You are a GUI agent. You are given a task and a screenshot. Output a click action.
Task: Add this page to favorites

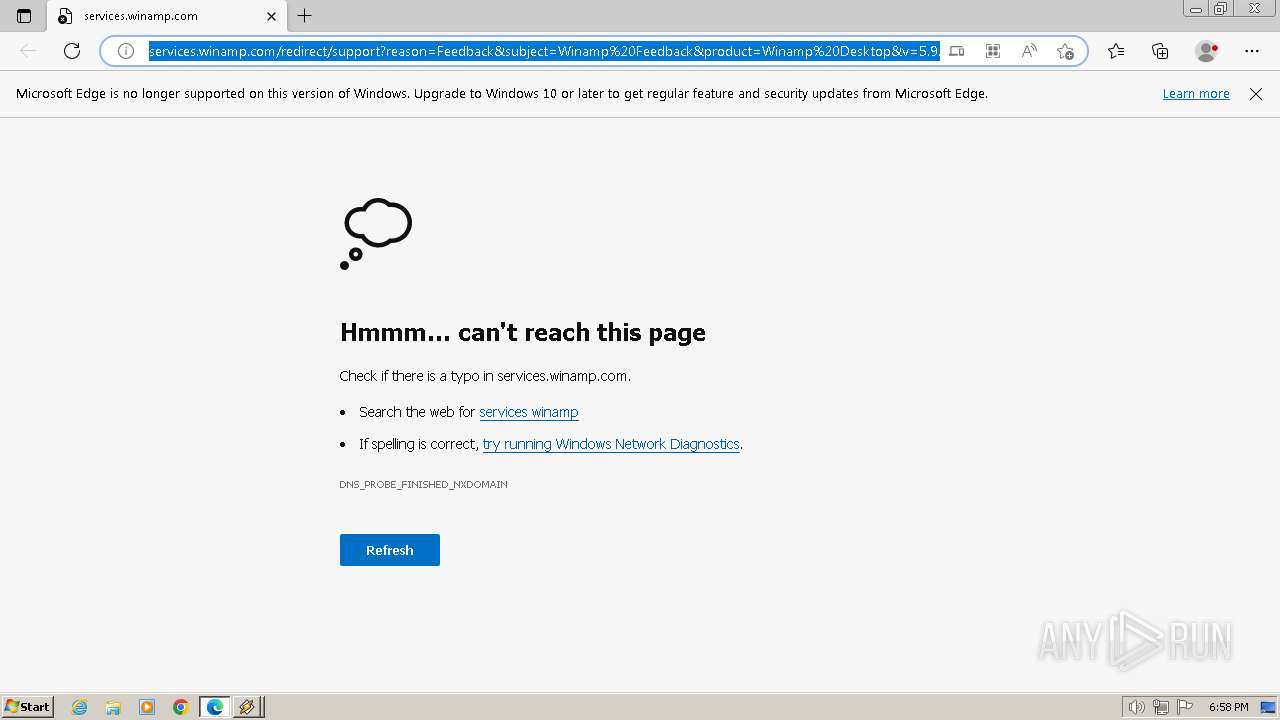1065,51
